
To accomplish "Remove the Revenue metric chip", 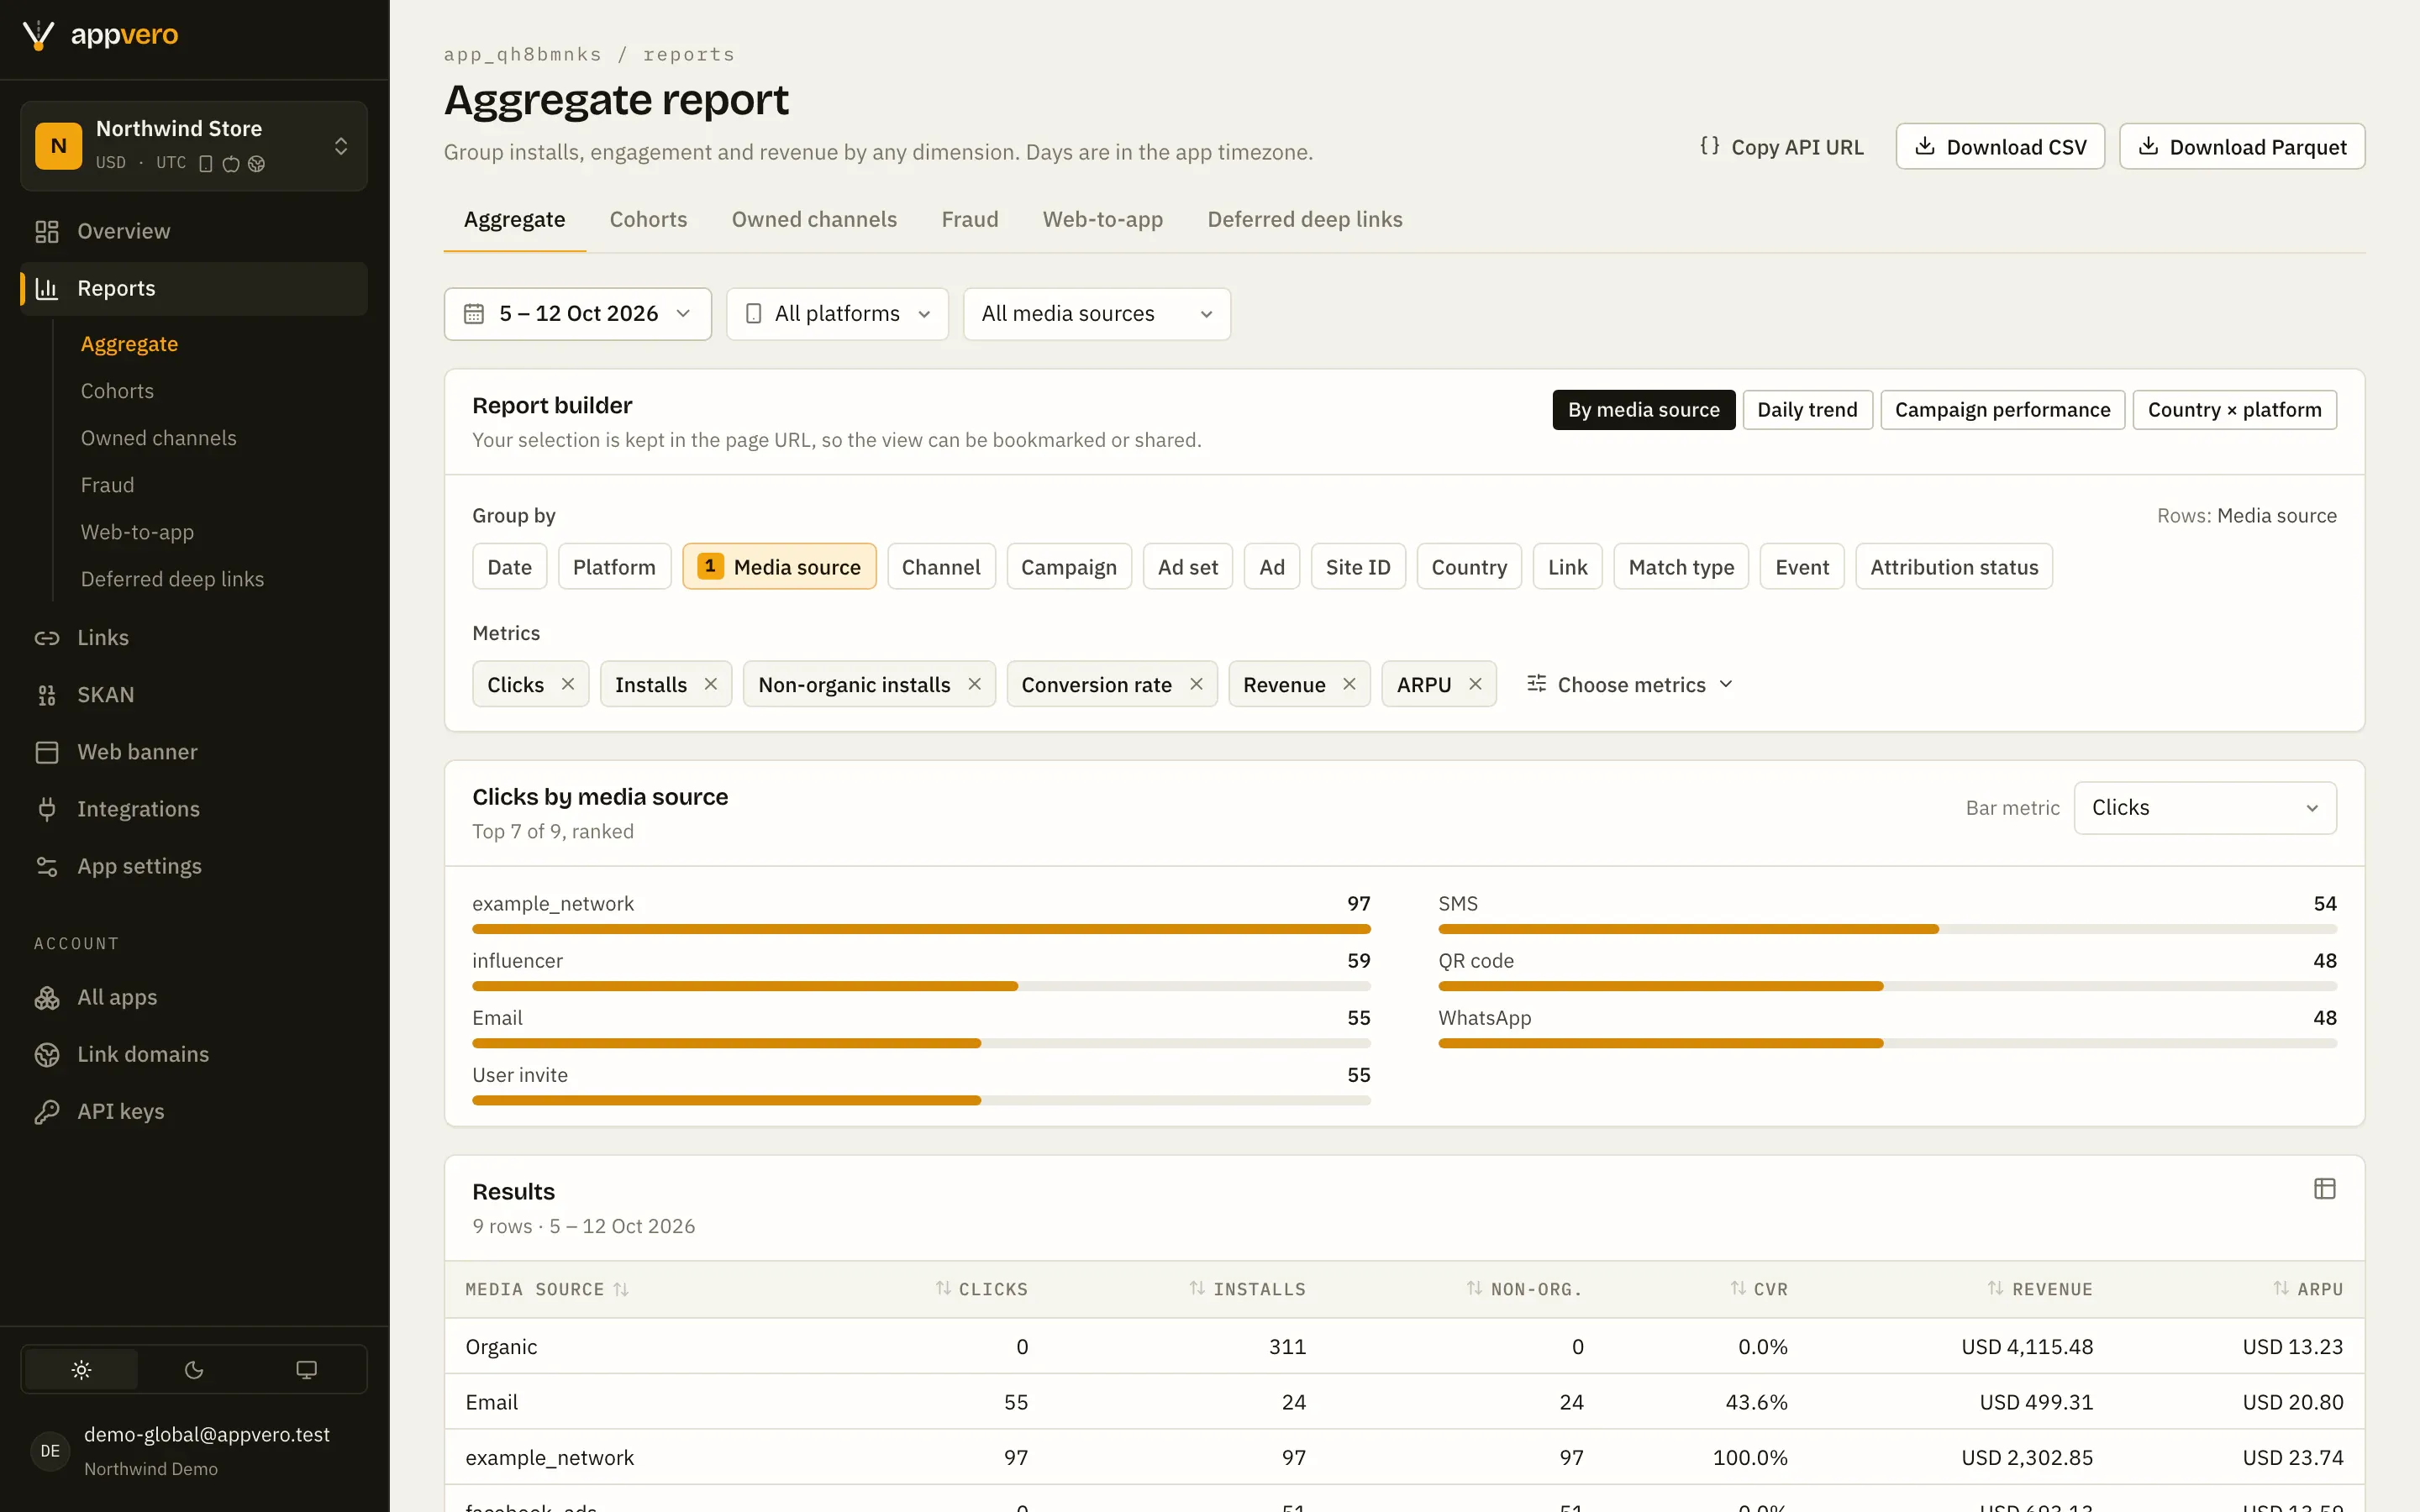I will click(x=1349, y=684).
